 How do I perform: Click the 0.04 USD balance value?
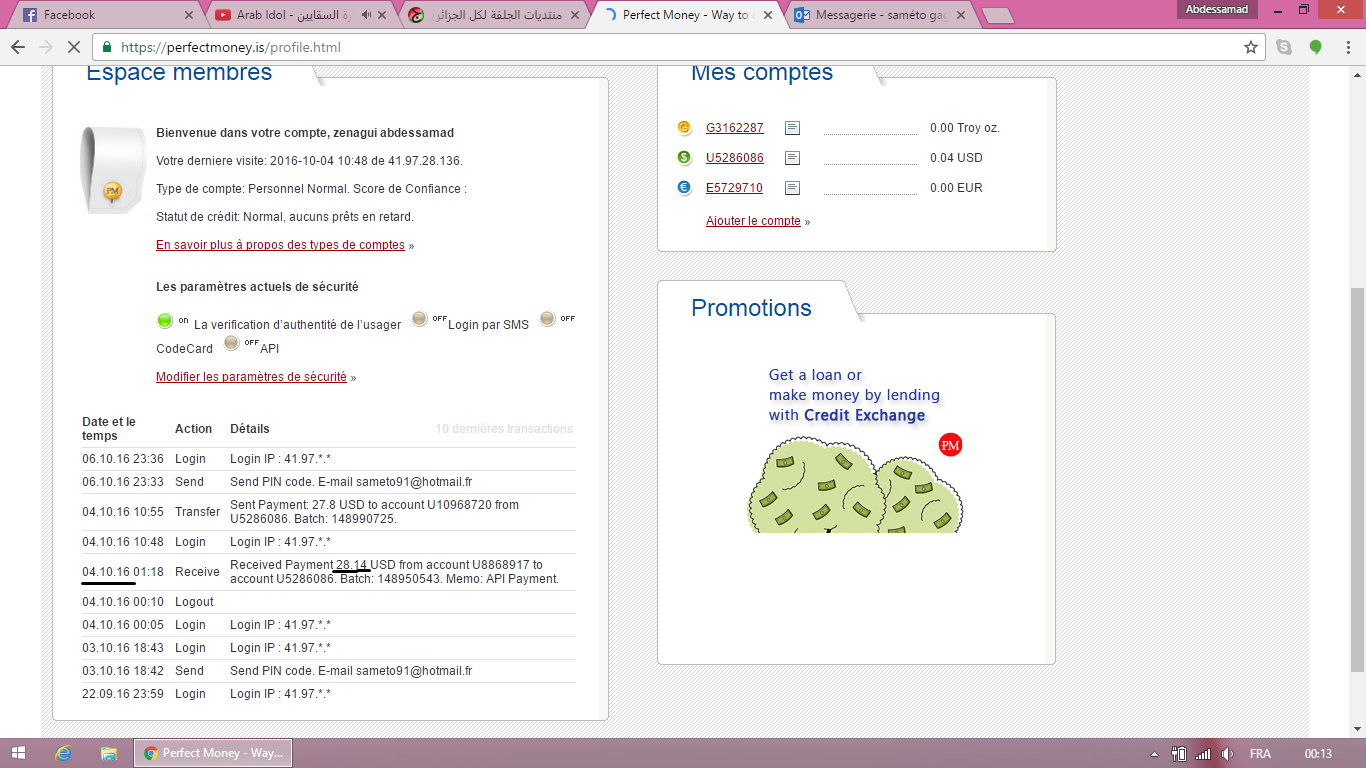point(956,158)
